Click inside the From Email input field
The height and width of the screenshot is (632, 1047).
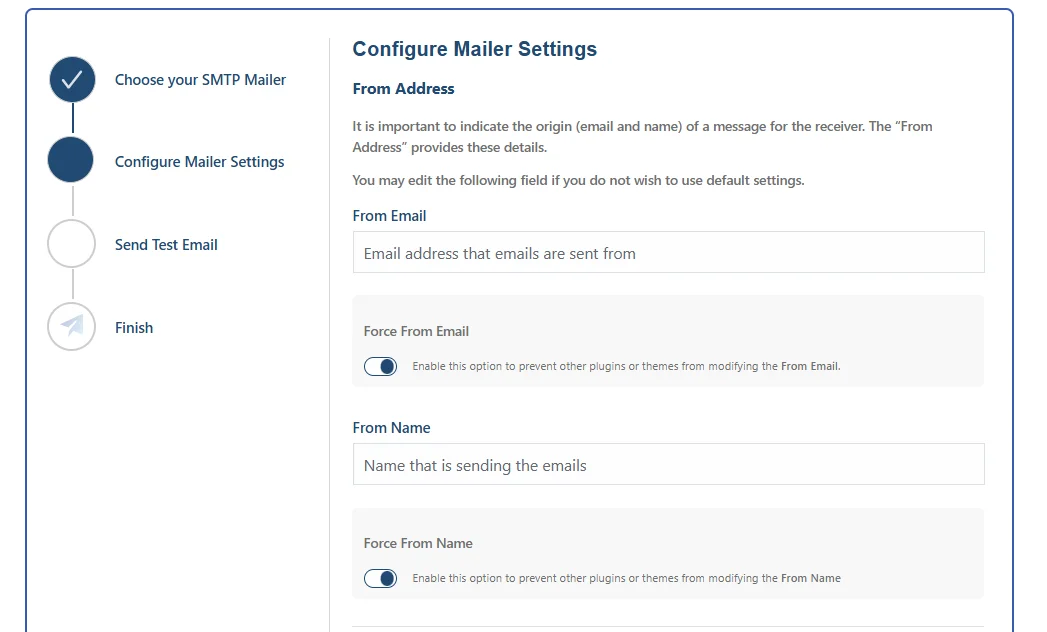(x=667, y=252)
